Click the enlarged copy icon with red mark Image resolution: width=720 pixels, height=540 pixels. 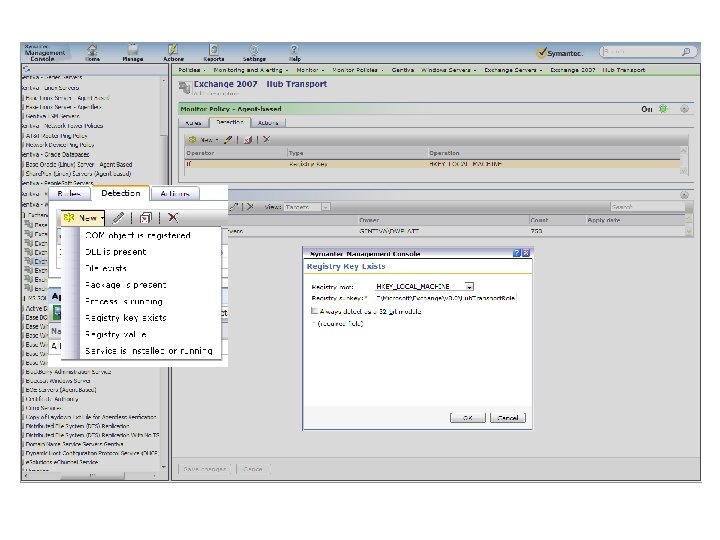pyautogui.click(x=146, y=218)
